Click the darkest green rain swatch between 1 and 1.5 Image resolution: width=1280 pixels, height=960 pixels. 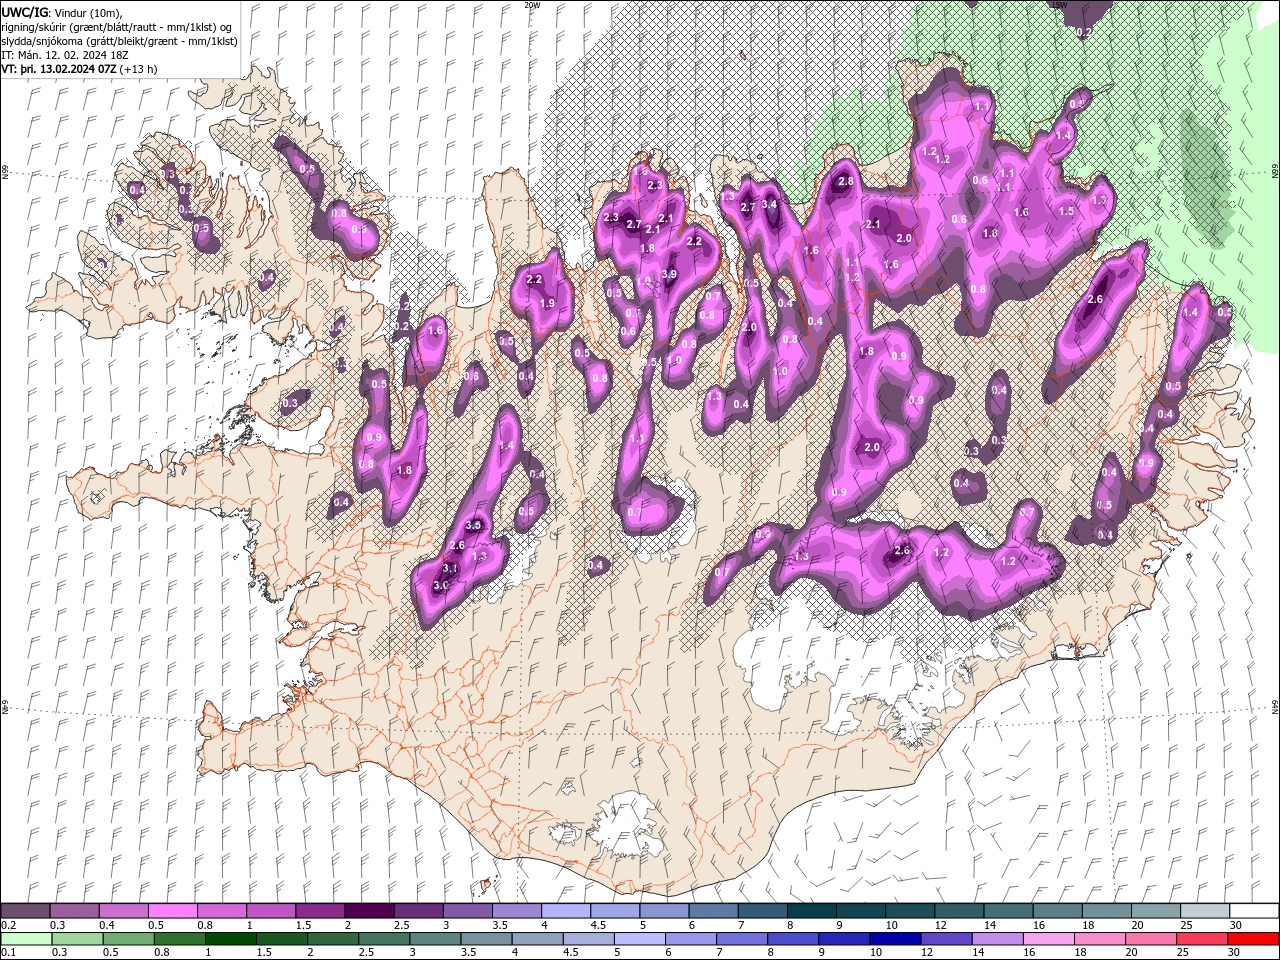[x=230, y=939]
